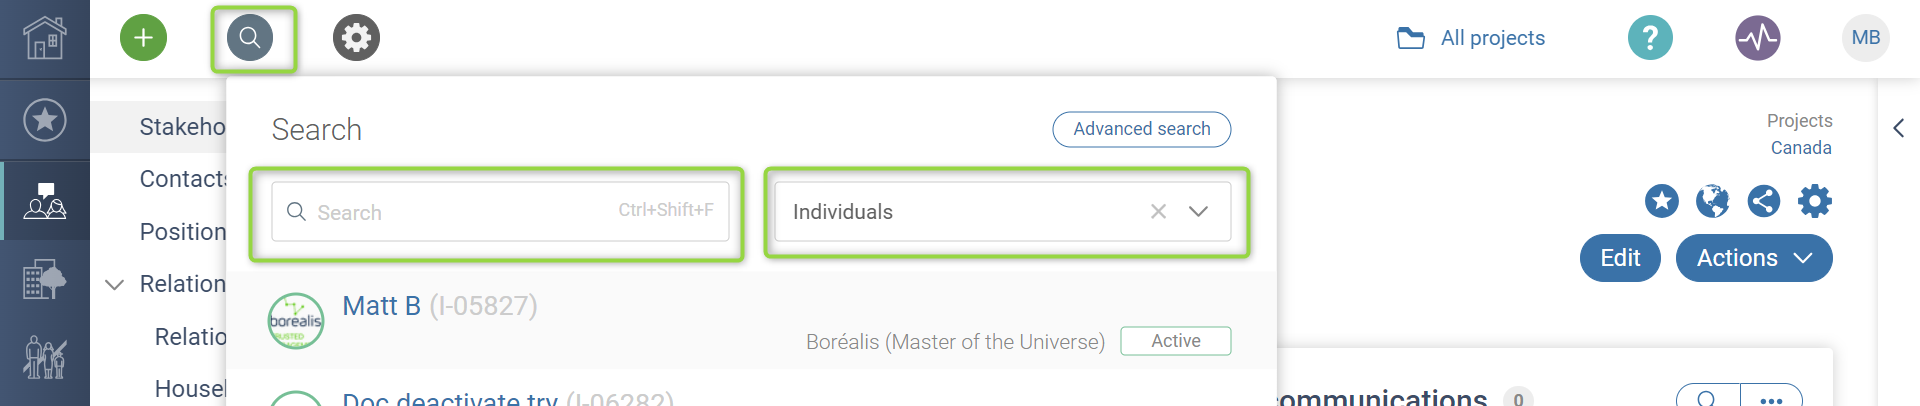Click the Search text field
This screenshot has height=406, width=1920.
pos(500,212)
